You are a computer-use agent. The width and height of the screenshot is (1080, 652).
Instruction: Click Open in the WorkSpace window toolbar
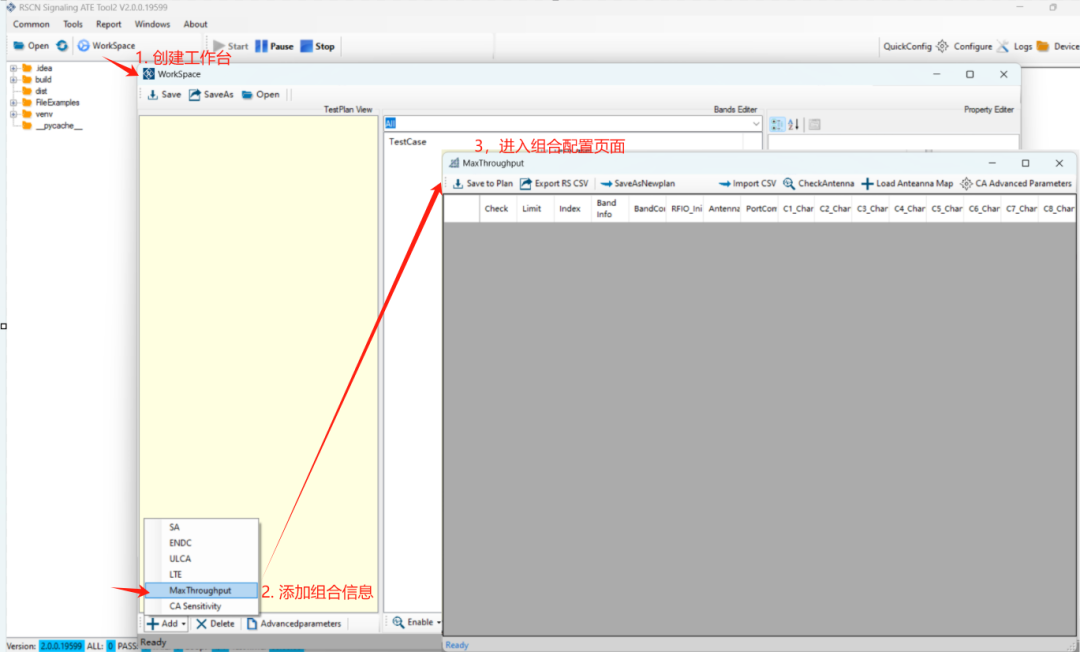click(x=260, y=94)
